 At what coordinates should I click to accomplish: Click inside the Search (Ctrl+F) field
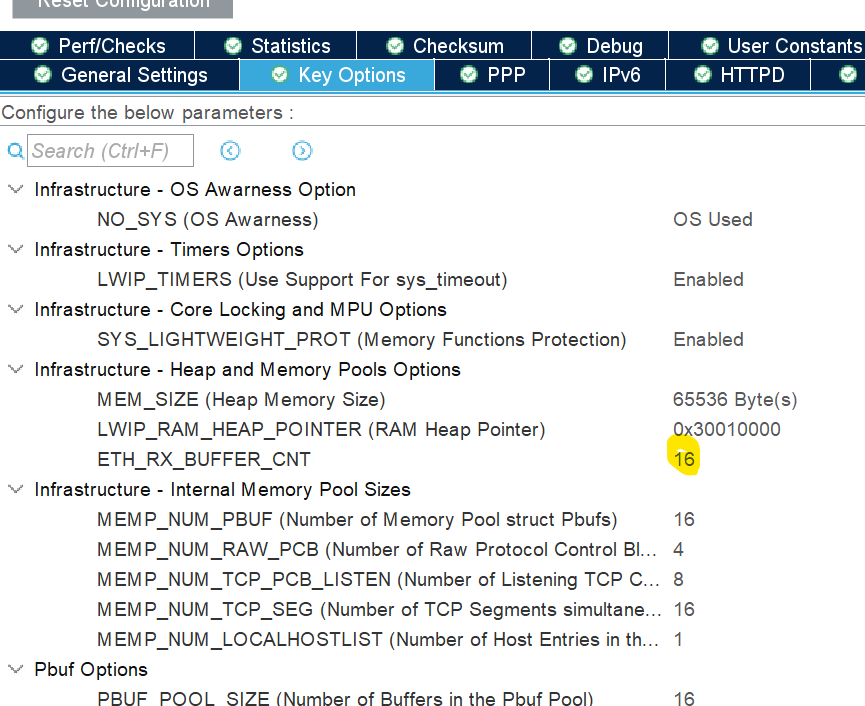tap(110, 150)
